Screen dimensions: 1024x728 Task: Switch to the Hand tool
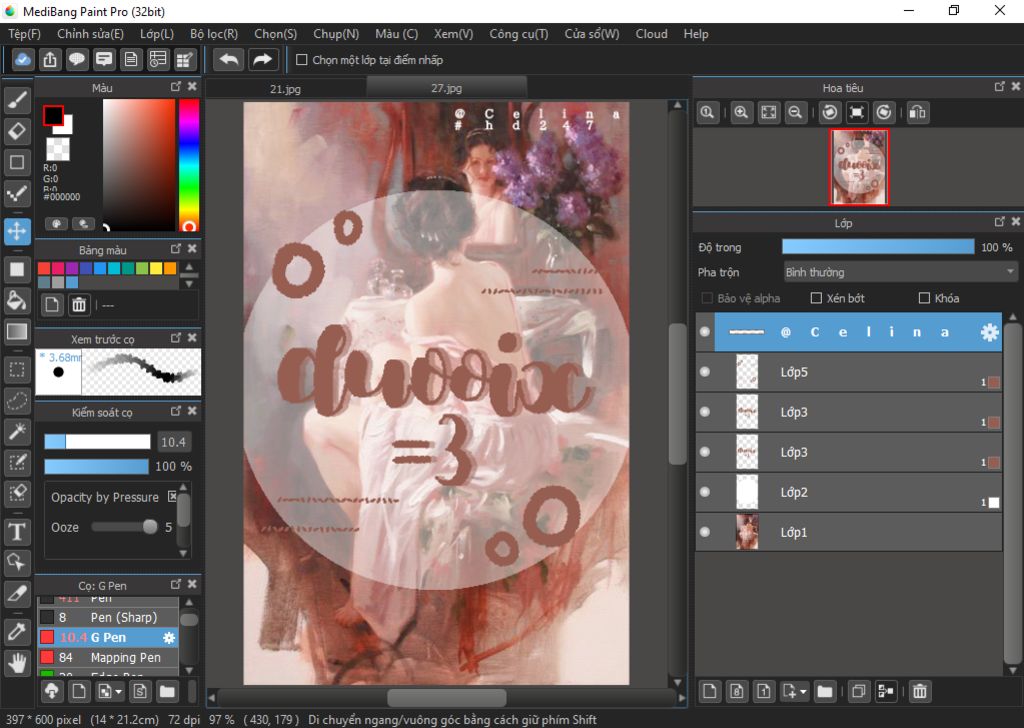point(17,663)
